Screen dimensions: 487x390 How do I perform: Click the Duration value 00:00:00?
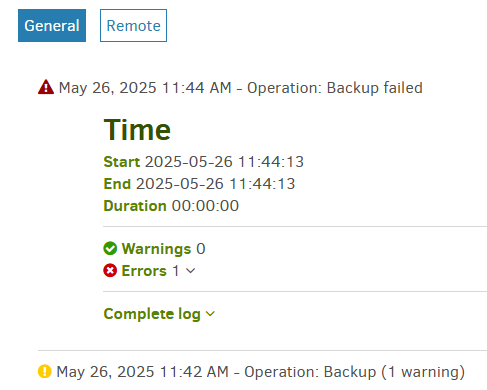click(x=205, y=206)
